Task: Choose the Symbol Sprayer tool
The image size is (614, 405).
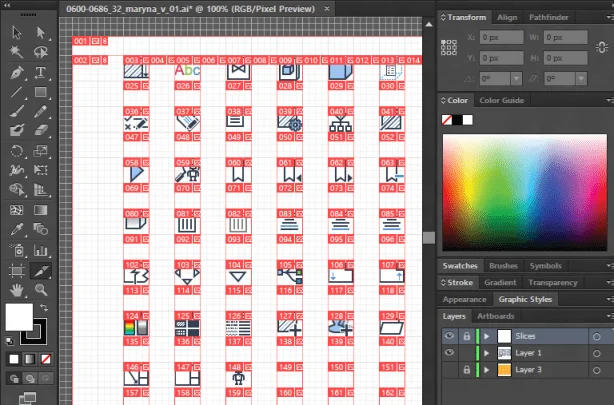Action: (x=16, y=250)
